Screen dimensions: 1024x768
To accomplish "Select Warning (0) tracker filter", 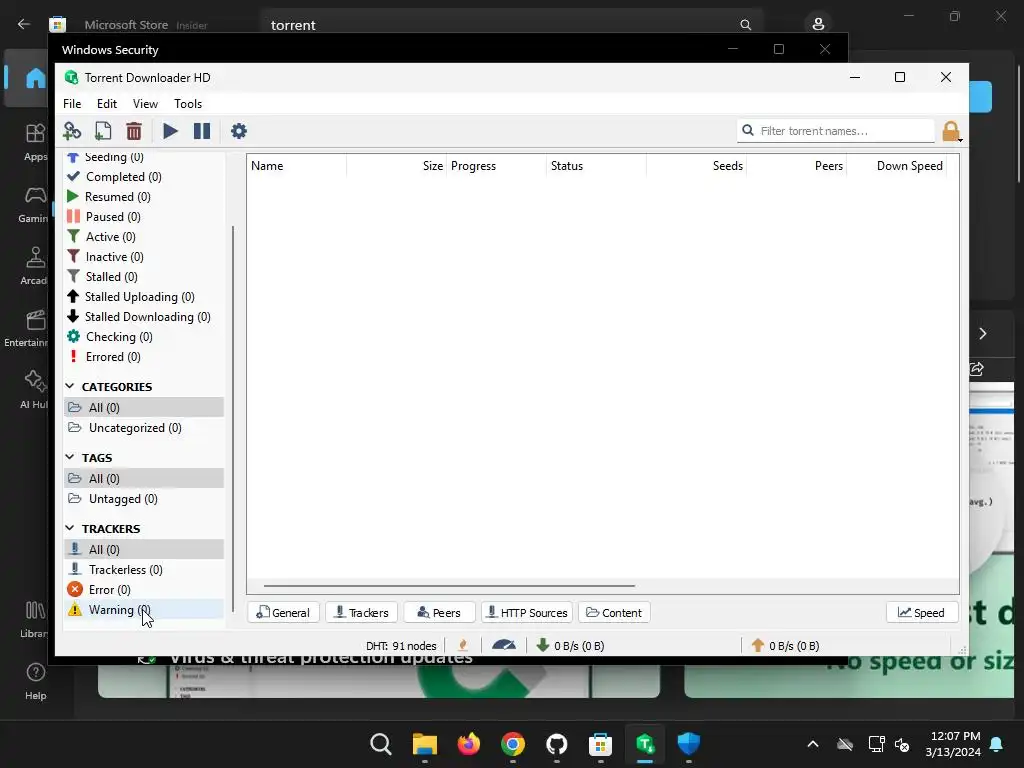I will point(144,610).
